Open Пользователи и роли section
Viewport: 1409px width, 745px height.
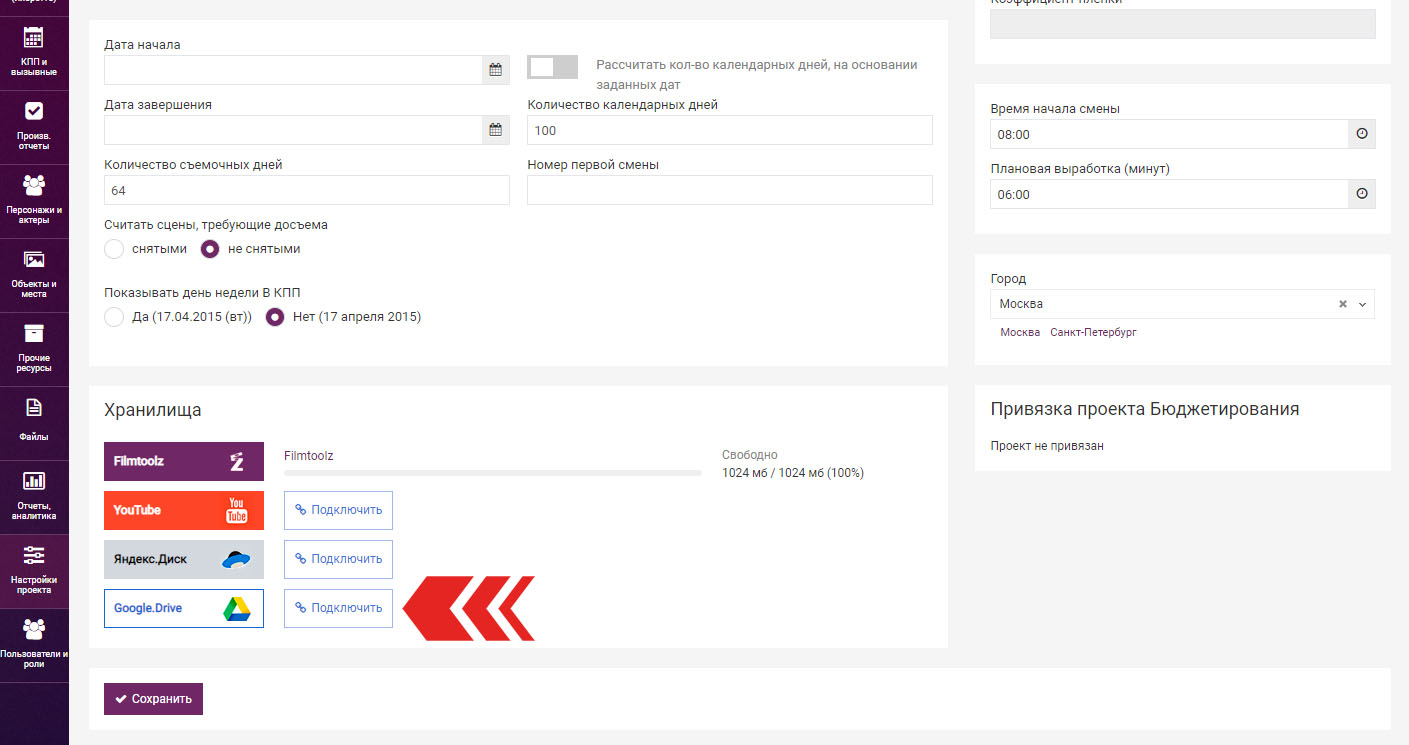34,645
